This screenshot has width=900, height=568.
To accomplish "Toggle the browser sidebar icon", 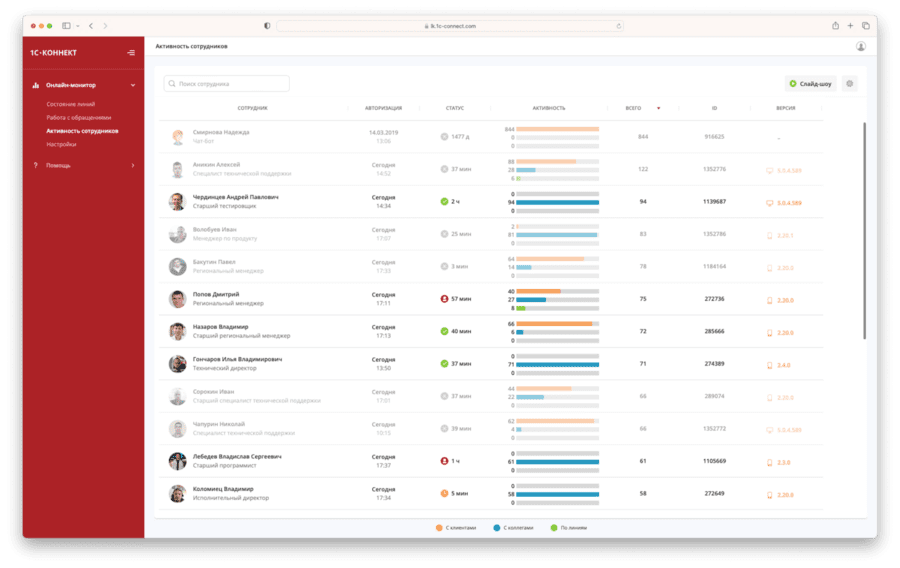I will pos(67,26).
